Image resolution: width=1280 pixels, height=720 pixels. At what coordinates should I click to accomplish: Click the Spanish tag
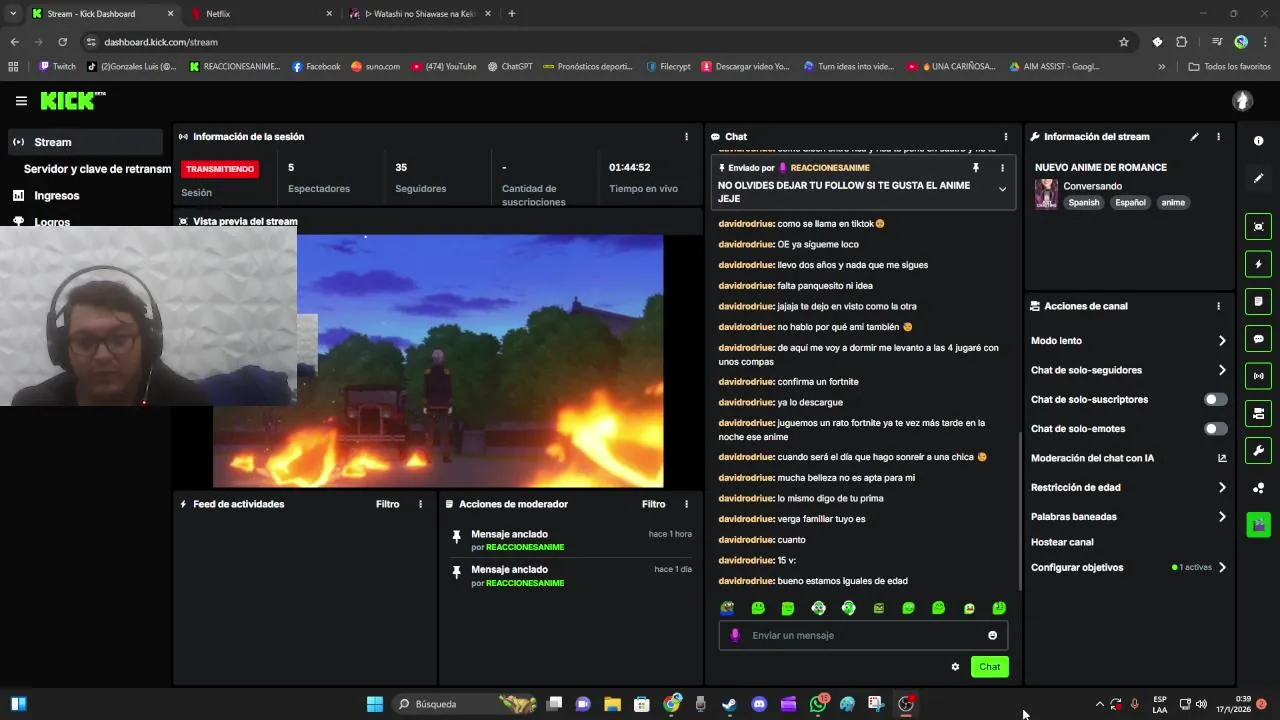pyautogui.click(x=1083, y=203)
